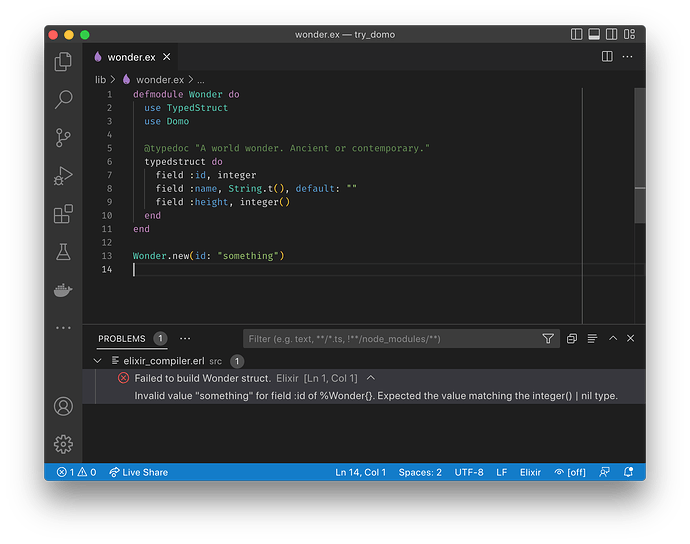Toggle problems view as table or tree
690x544 pixels.
[592, 338]
